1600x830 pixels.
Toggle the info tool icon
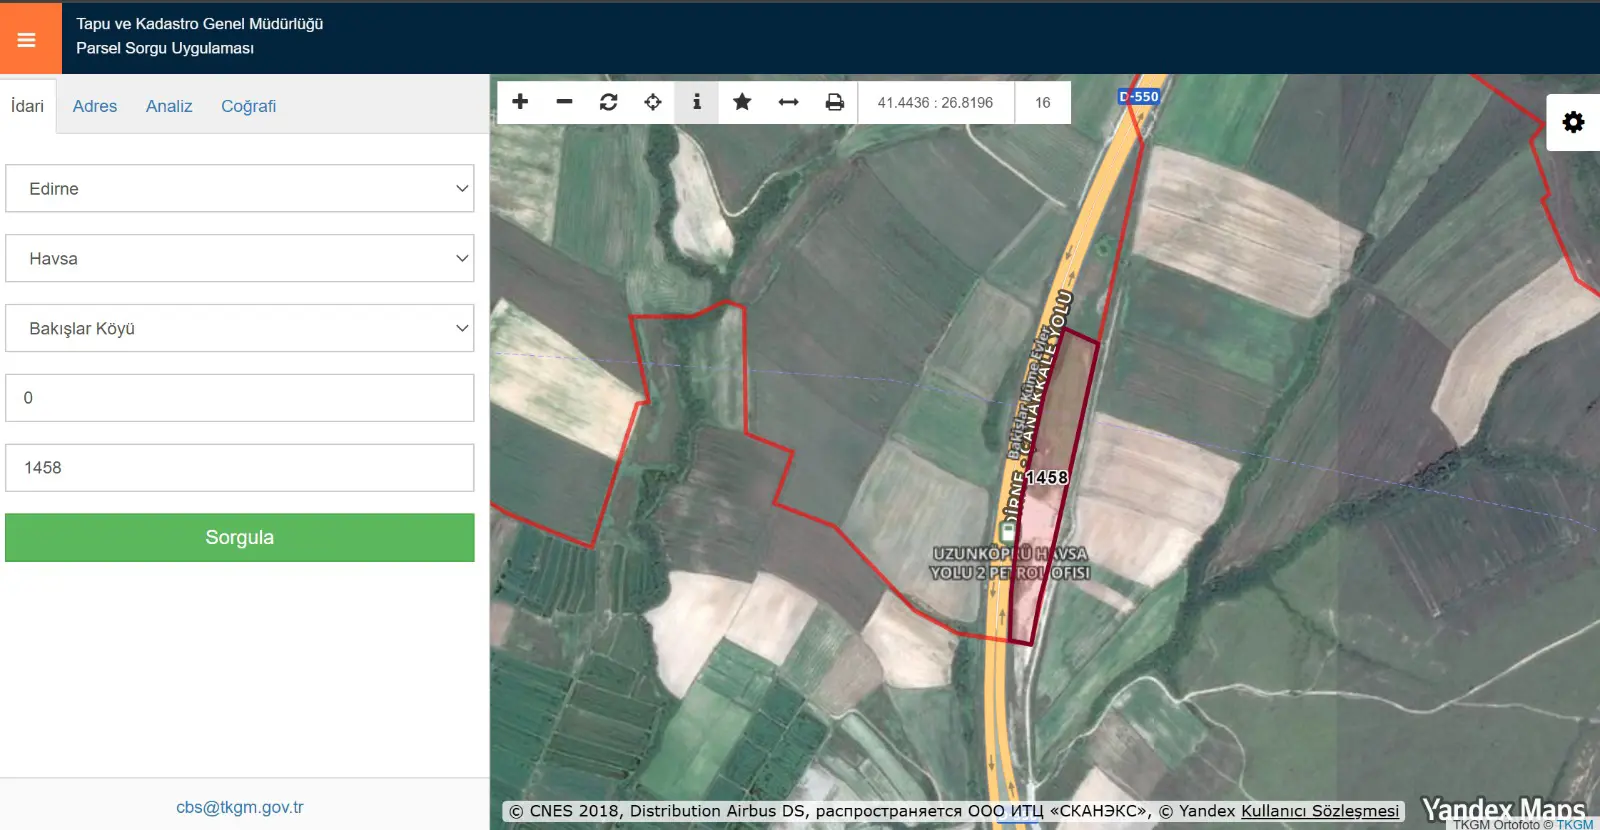pyautogui.click(x=697, y=102)
